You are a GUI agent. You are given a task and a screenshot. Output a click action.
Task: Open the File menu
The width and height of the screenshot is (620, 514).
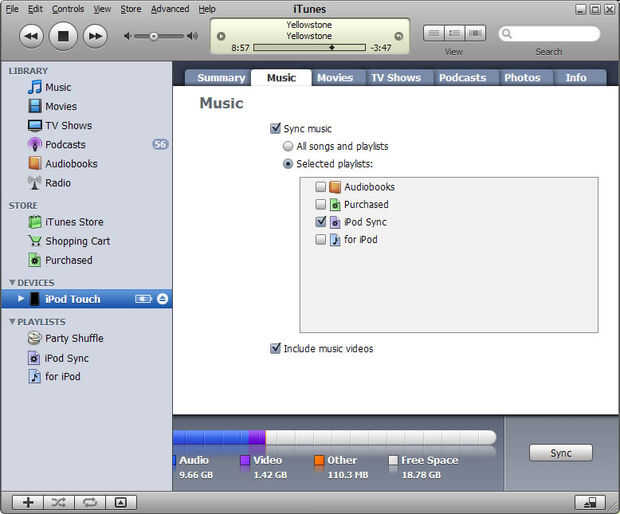click(12, 9)
